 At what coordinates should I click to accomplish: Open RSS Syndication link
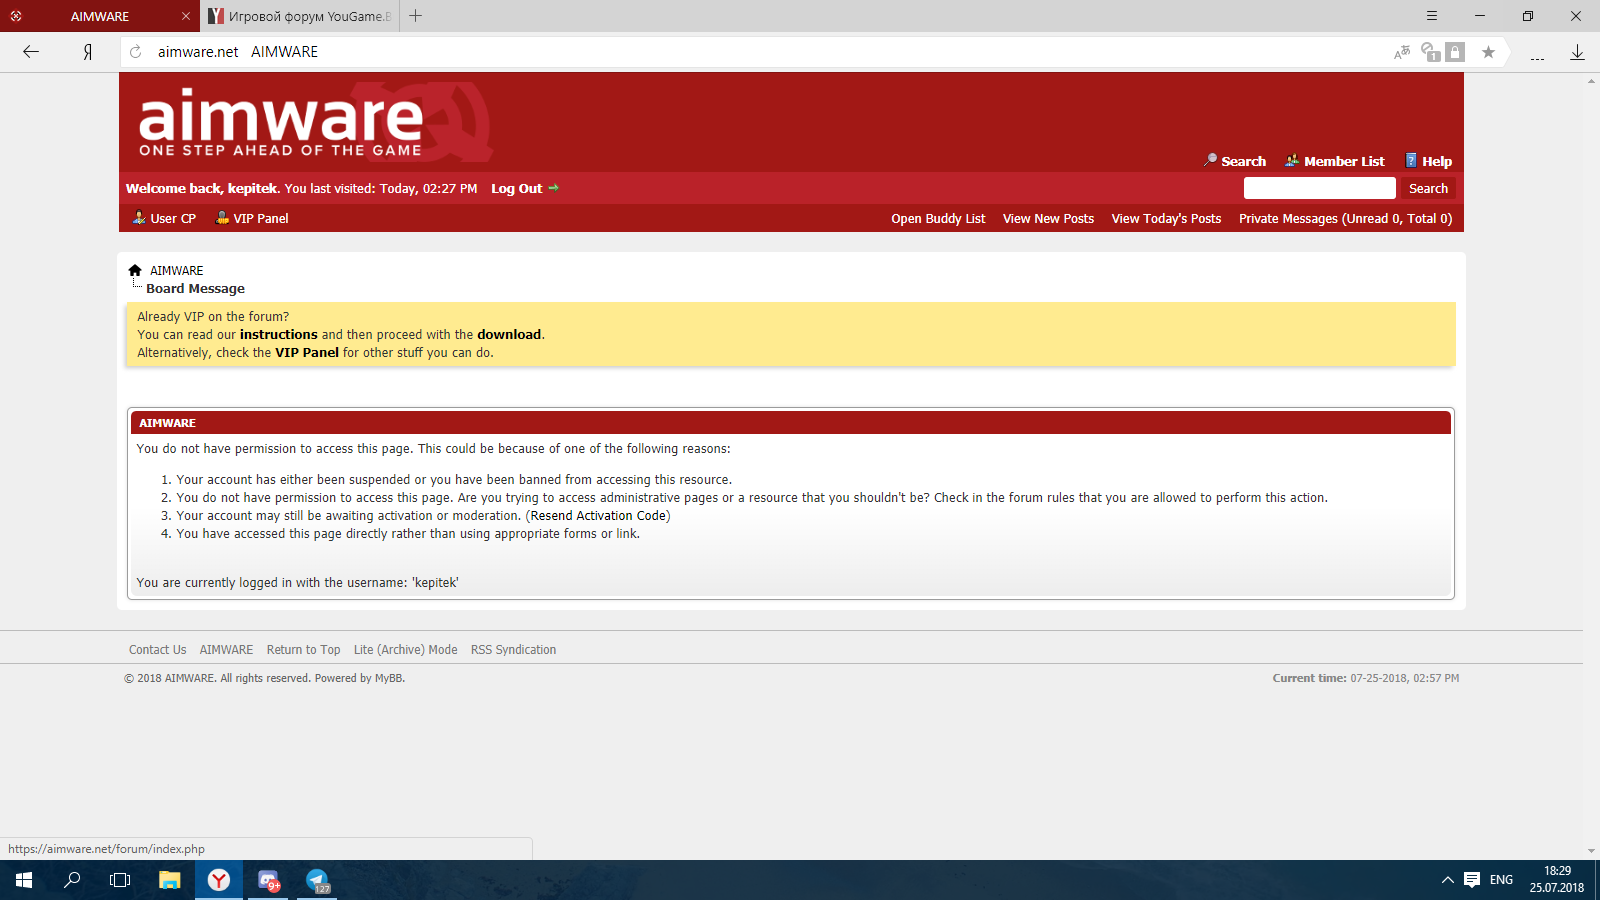[x=513, y=650]
